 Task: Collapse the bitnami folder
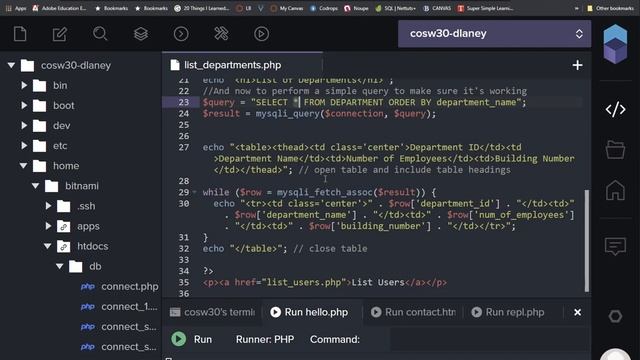coord(36,186)
